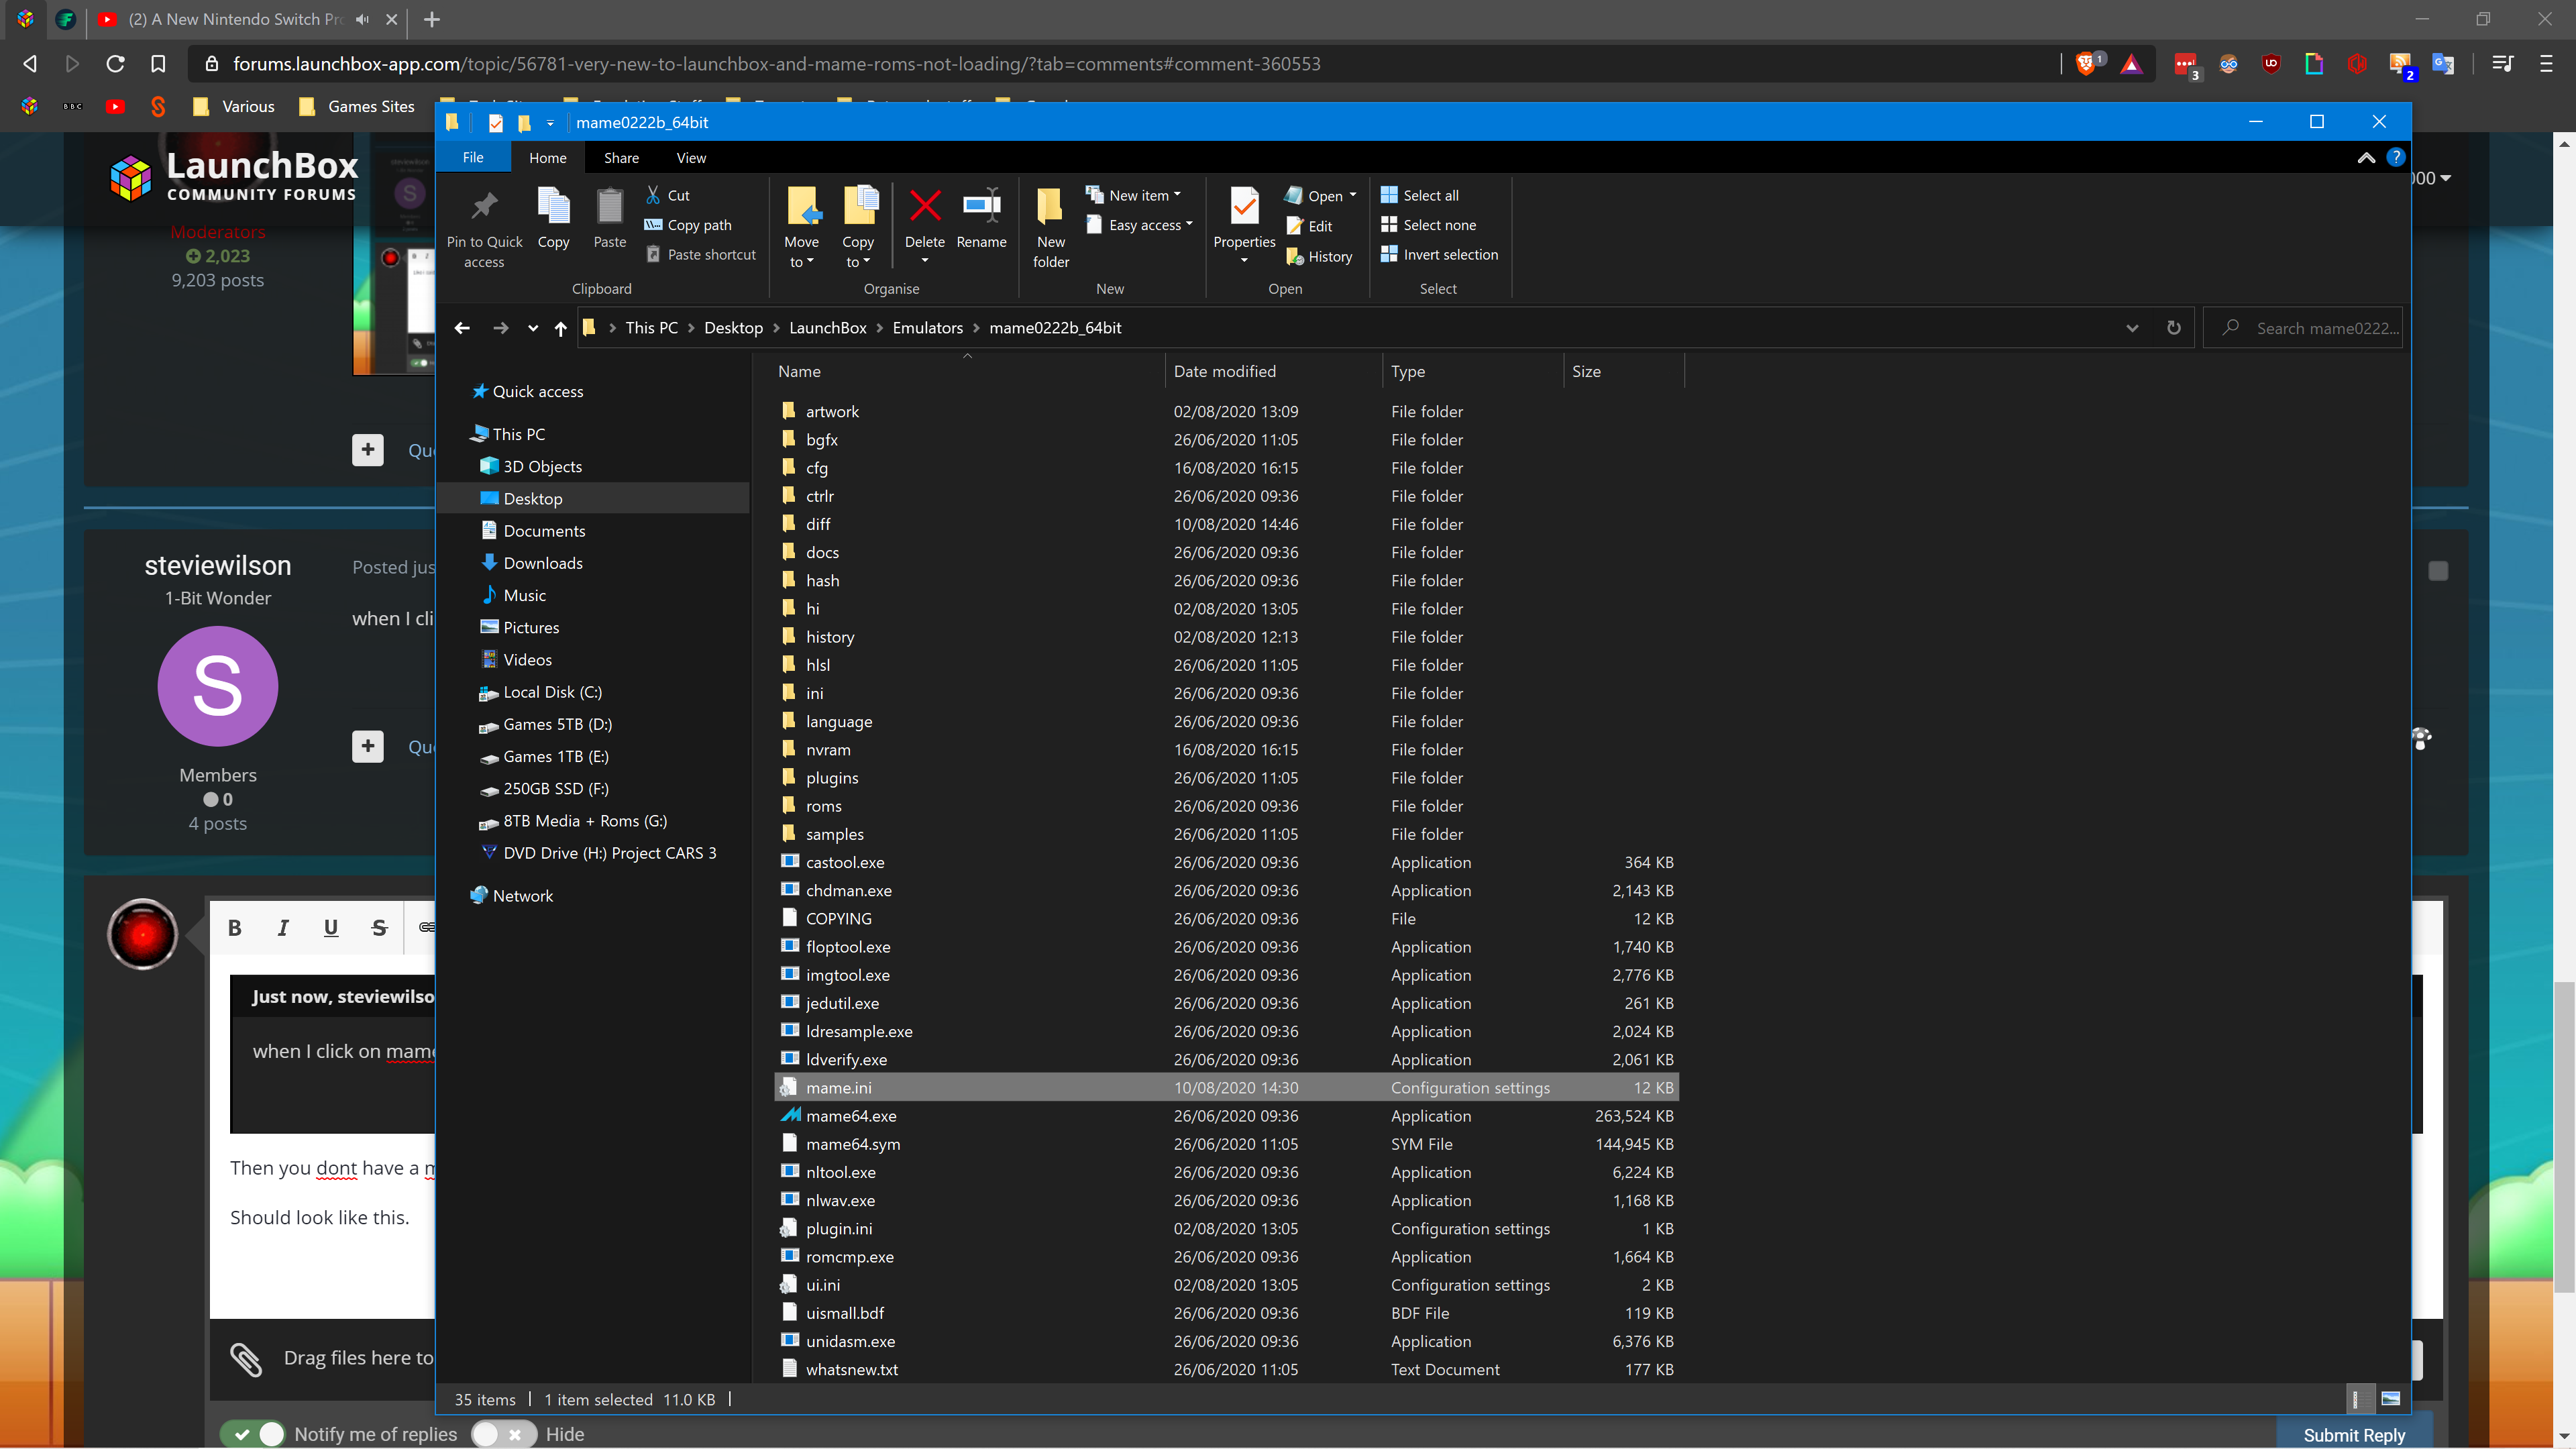The height and width of the screenshot is (1449, 2576).
Task: Open the File ribbon tab
Action: [x=473, y=157]
